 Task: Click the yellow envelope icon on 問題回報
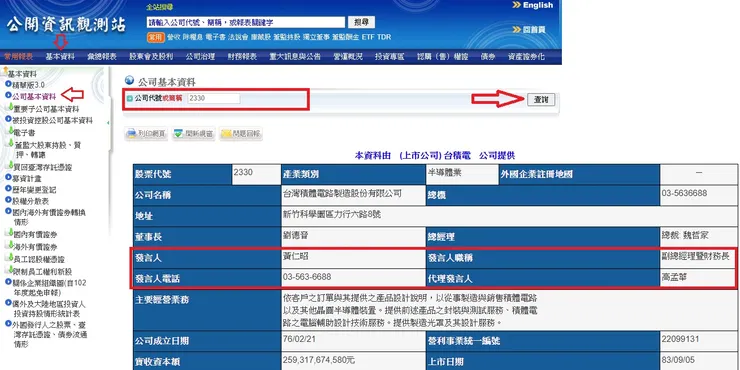coord(227,134)
